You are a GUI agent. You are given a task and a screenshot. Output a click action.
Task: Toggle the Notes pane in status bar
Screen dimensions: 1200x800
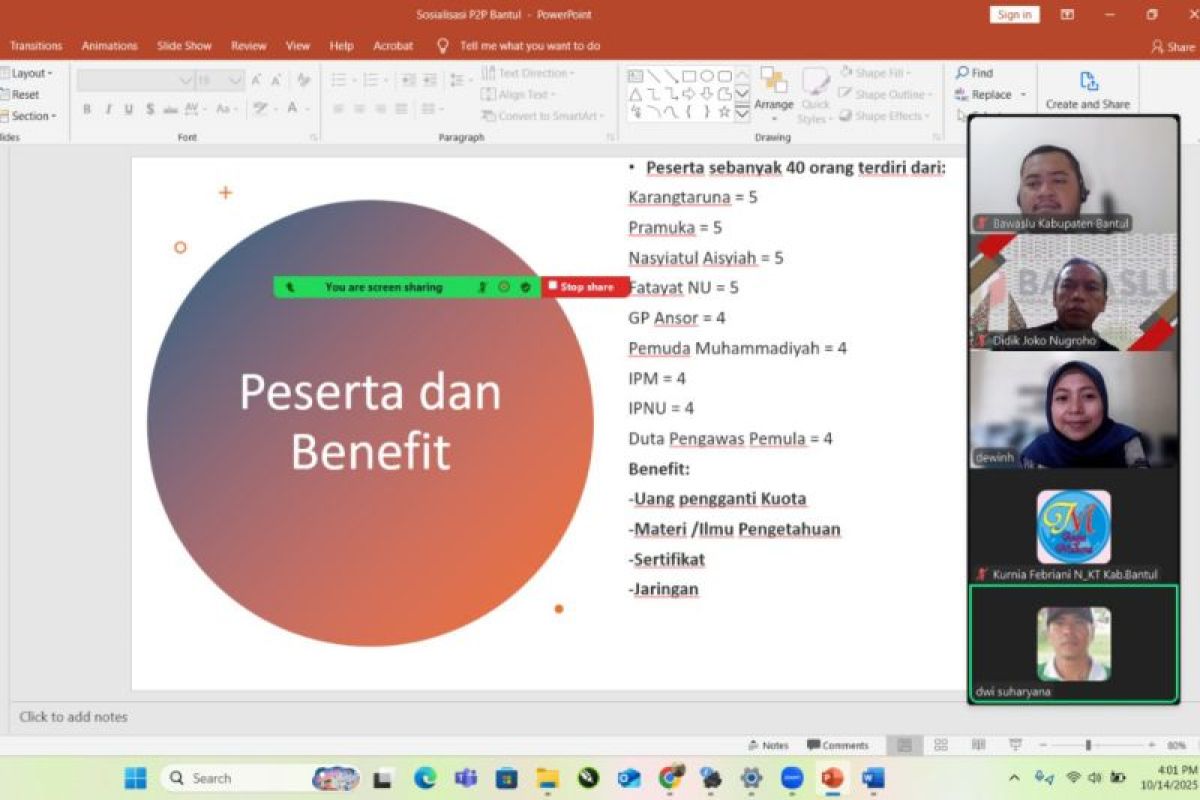pyautogui.click(x=768, y=745)
